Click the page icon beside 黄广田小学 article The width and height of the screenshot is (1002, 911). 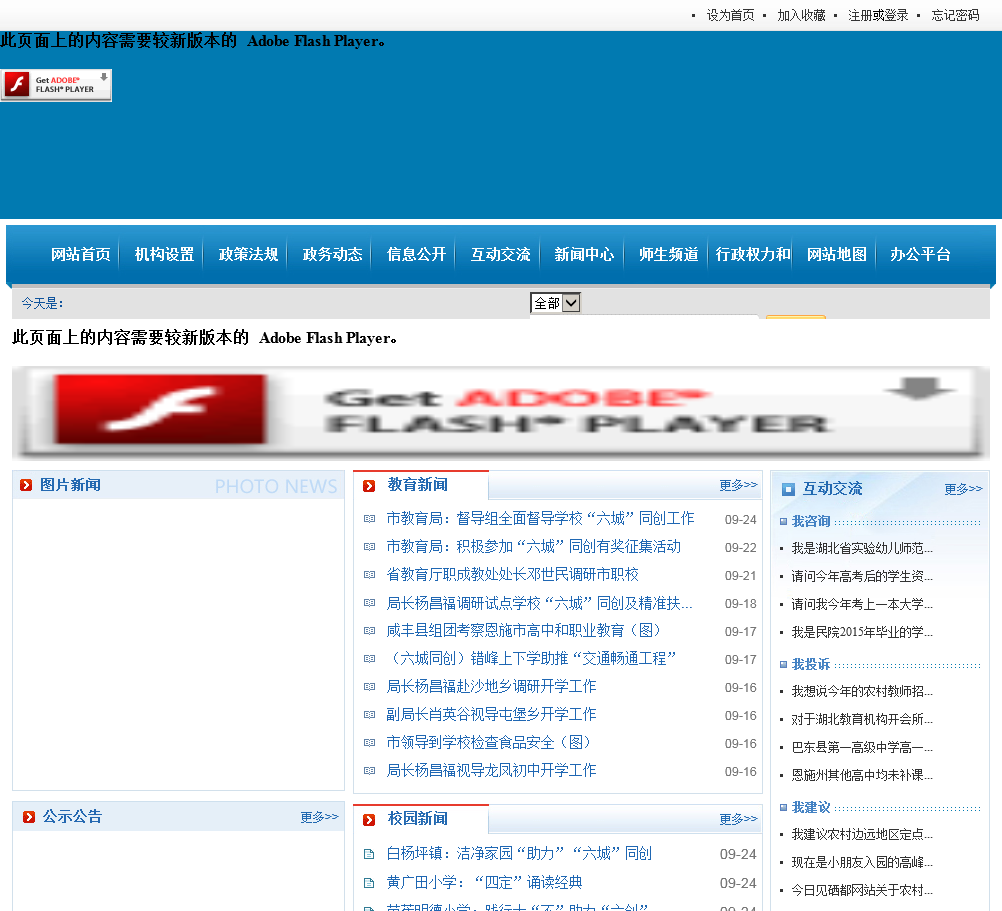click(x=369, y=884)
